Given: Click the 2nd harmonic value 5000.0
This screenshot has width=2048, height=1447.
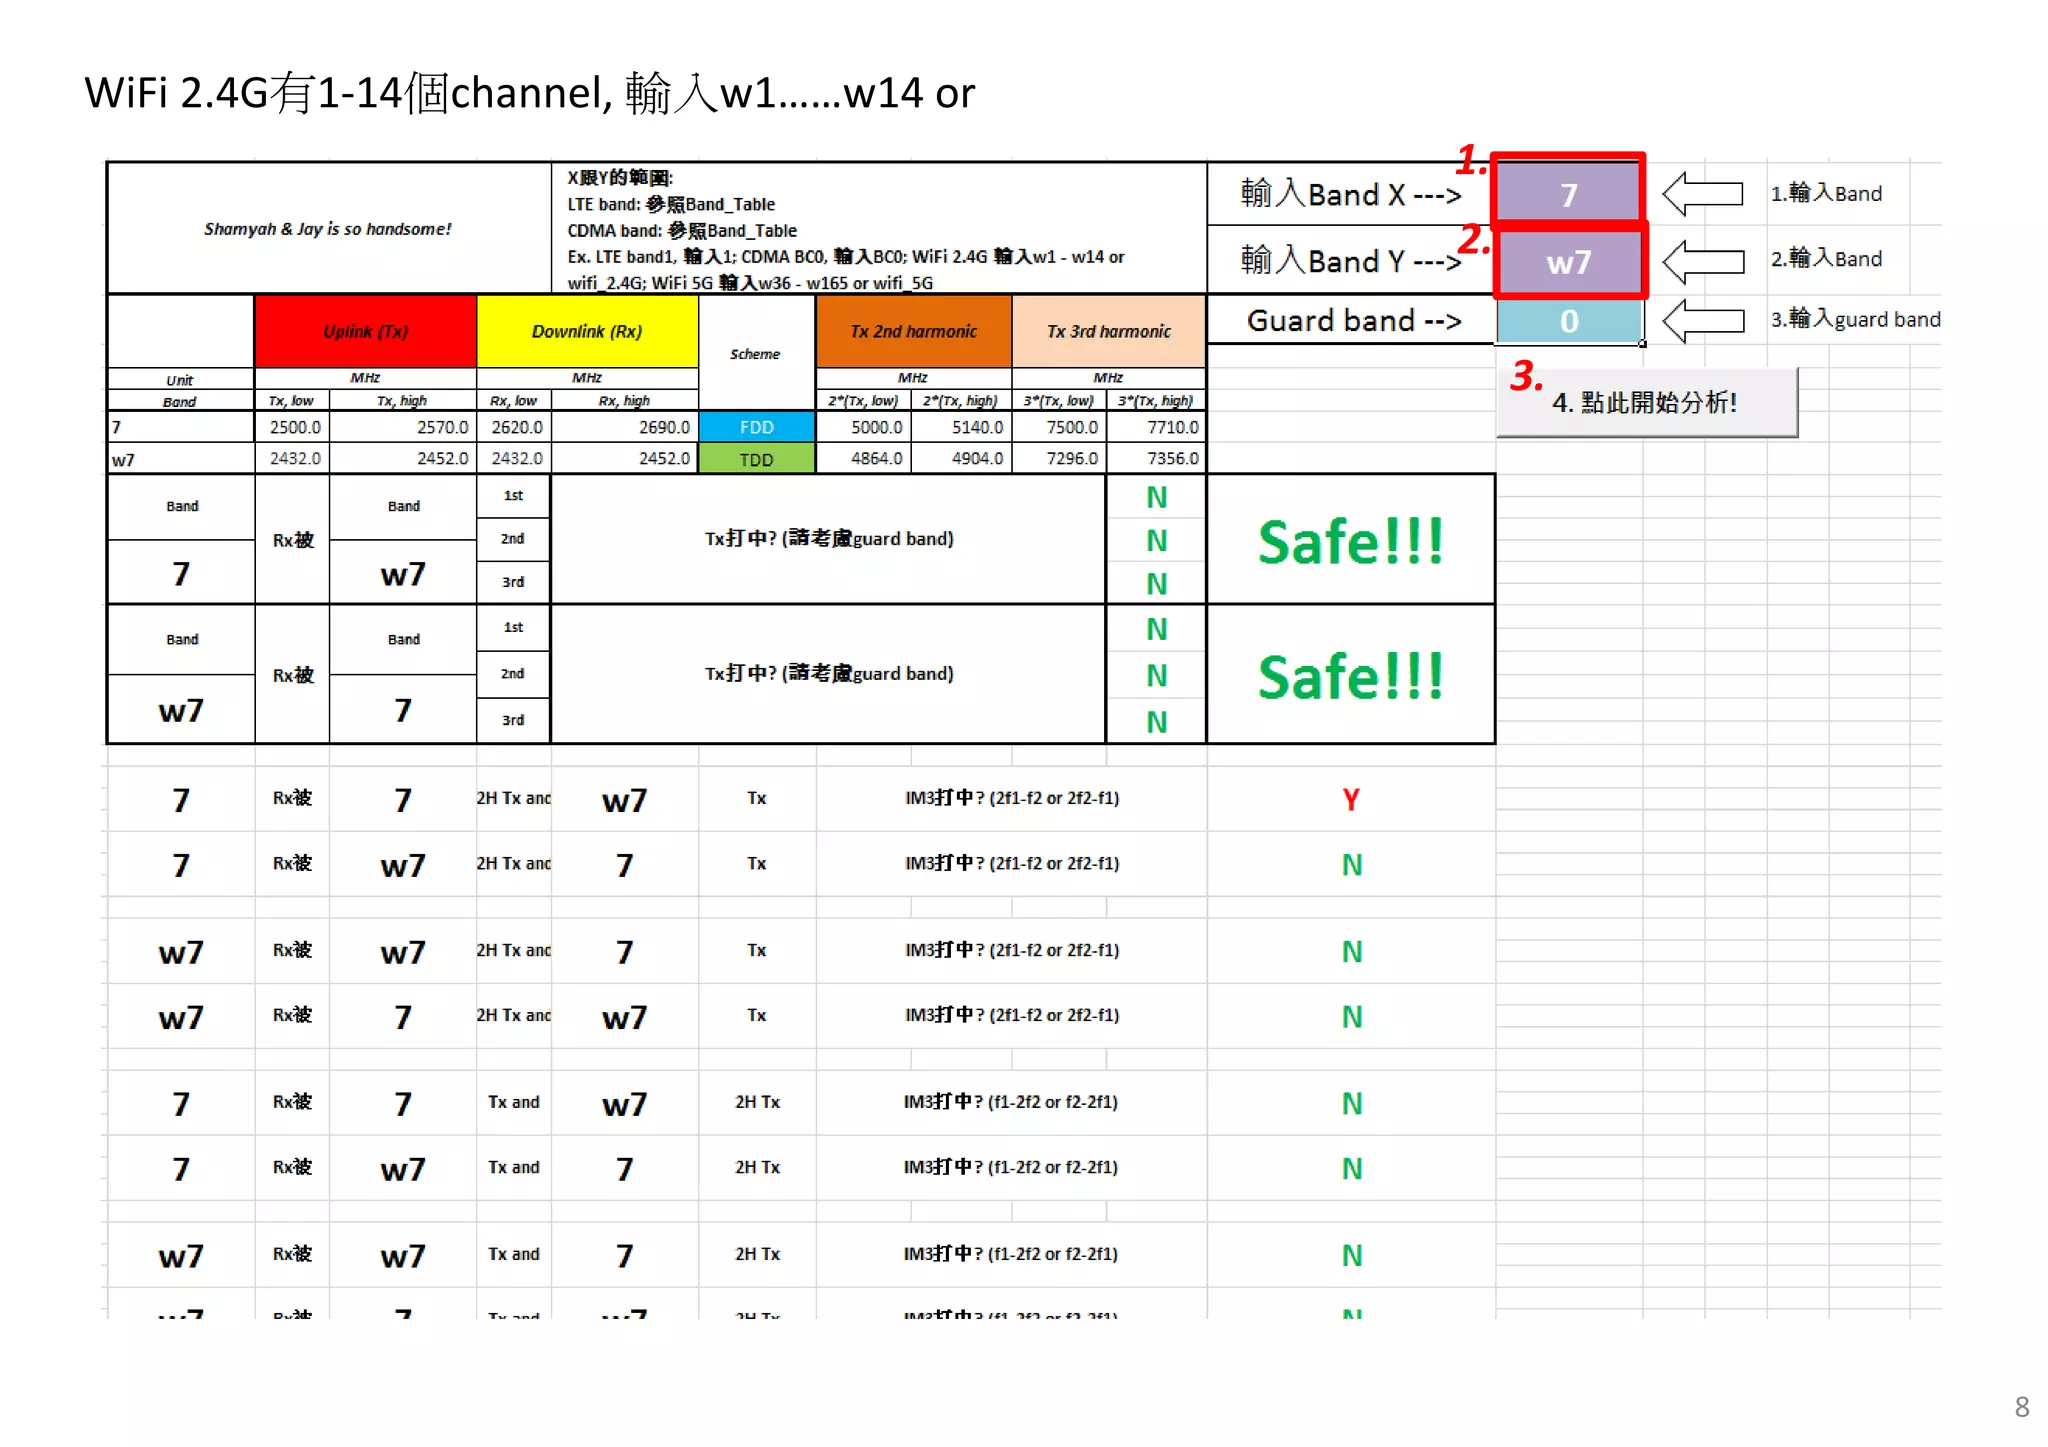Looking at the screenshot, I should pos(864,427).
